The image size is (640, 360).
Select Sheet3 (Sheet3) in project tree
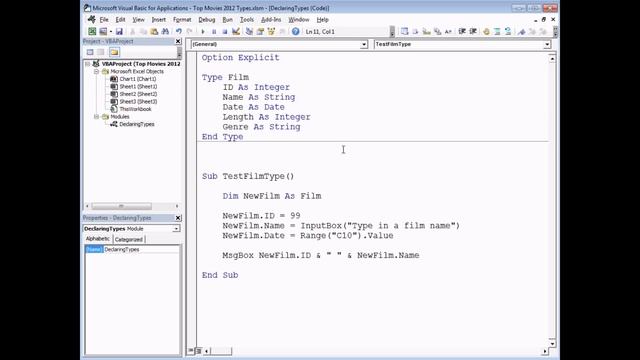(x=138, y=102)
